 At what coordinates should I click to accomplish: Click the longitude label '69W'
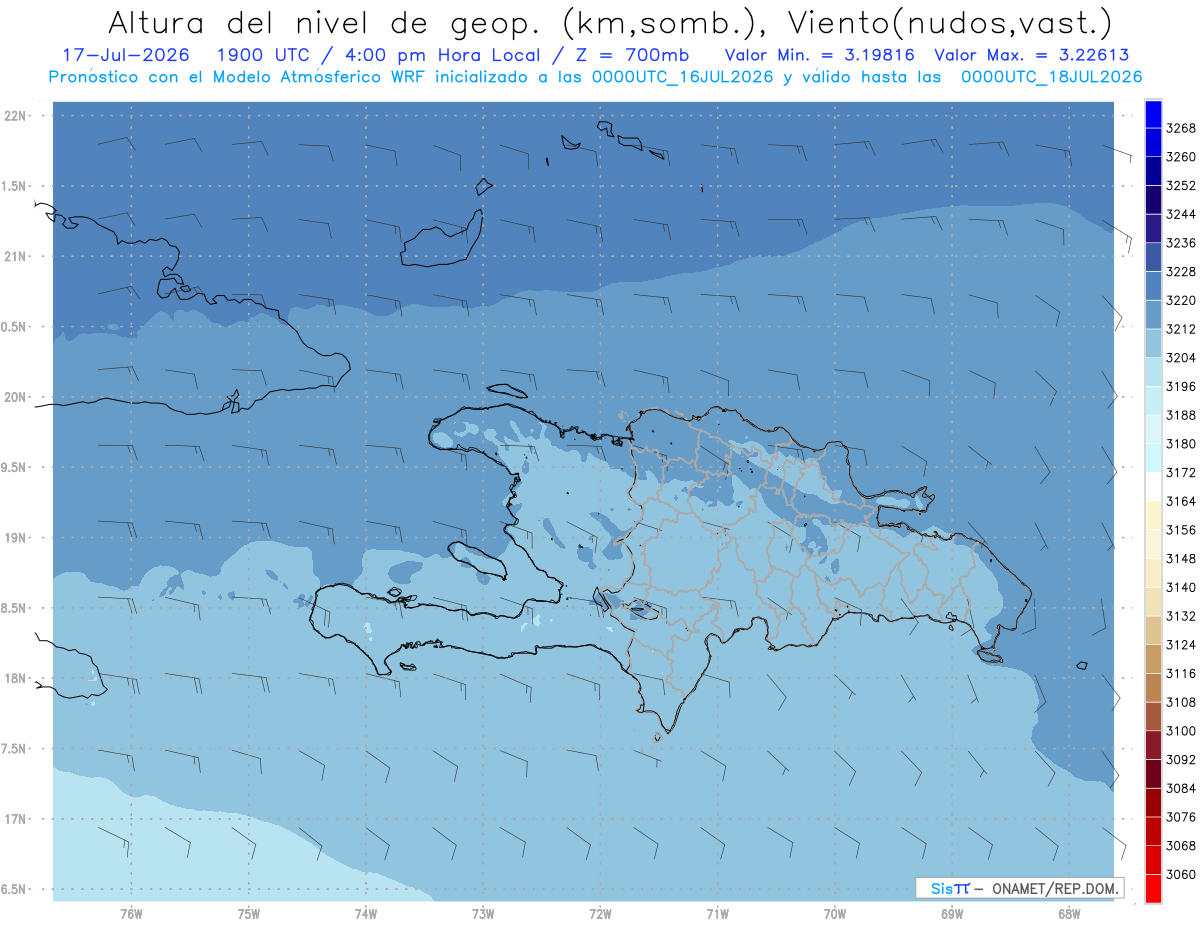(952, 913)
